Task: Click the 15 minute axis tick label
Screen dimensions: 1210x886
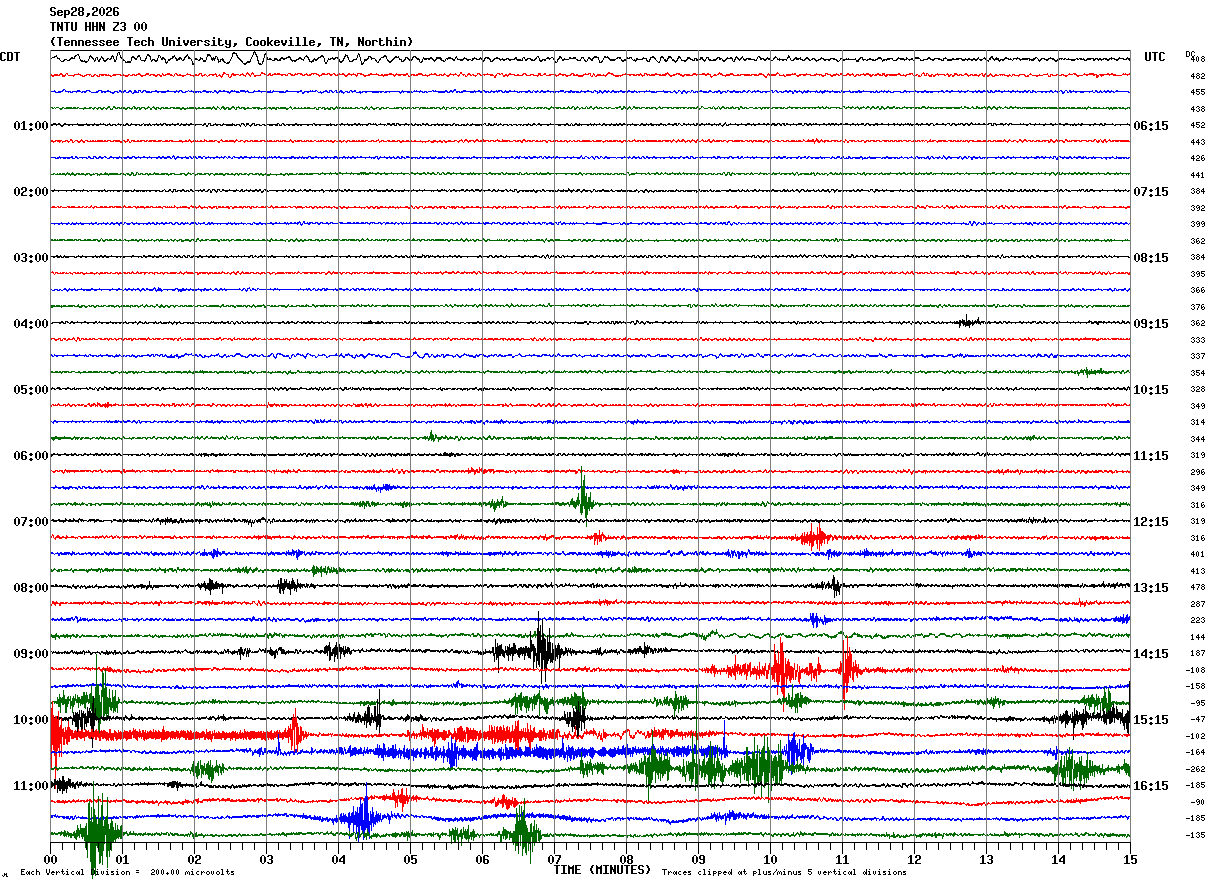Action: [x=1130, y=859]
